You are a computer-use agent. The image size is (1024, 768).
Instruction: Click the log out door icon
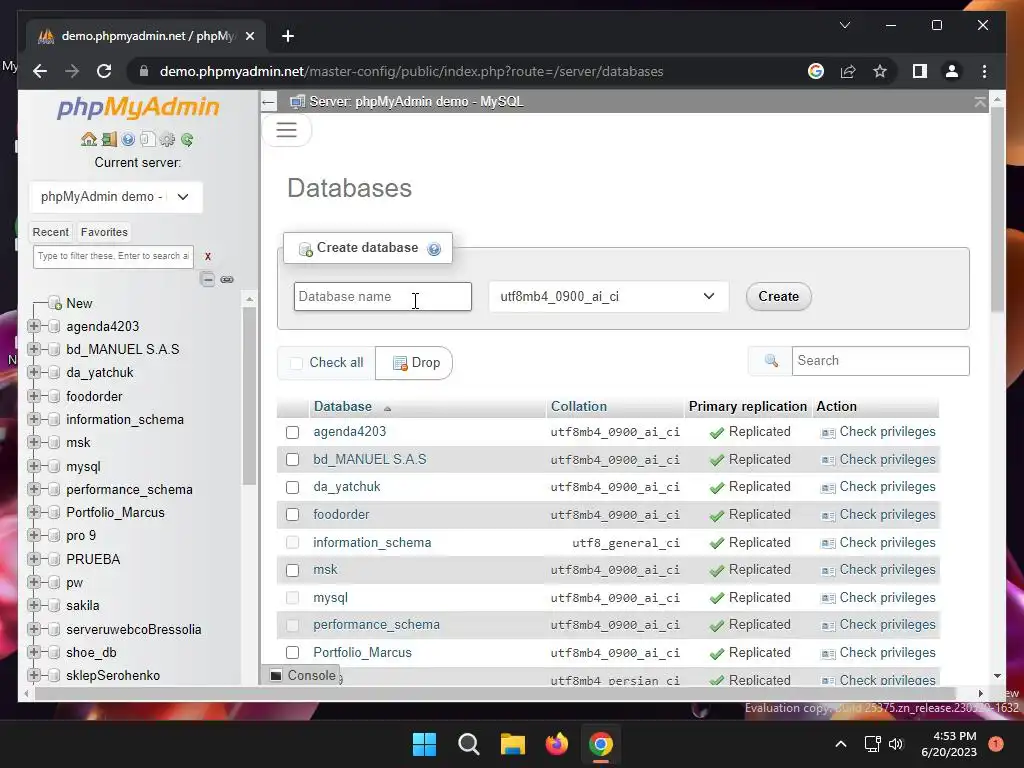pos(109,139)
